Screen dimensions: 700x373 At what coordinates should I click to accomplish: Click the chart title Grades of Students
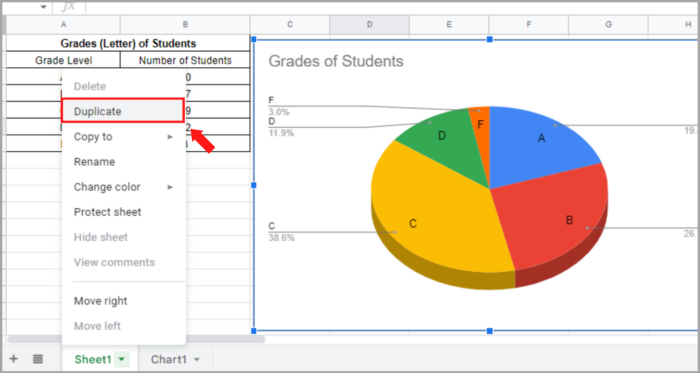(336, 61)
